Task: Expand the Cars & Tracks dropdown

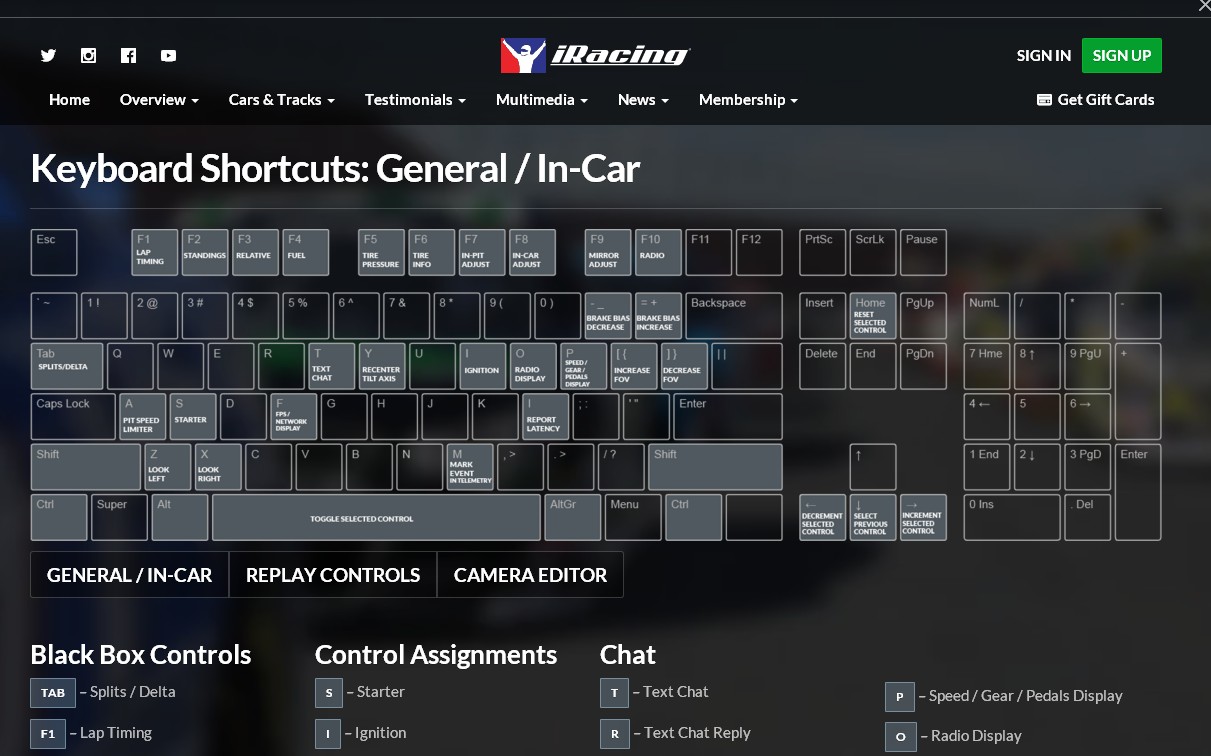Action: 281,100
